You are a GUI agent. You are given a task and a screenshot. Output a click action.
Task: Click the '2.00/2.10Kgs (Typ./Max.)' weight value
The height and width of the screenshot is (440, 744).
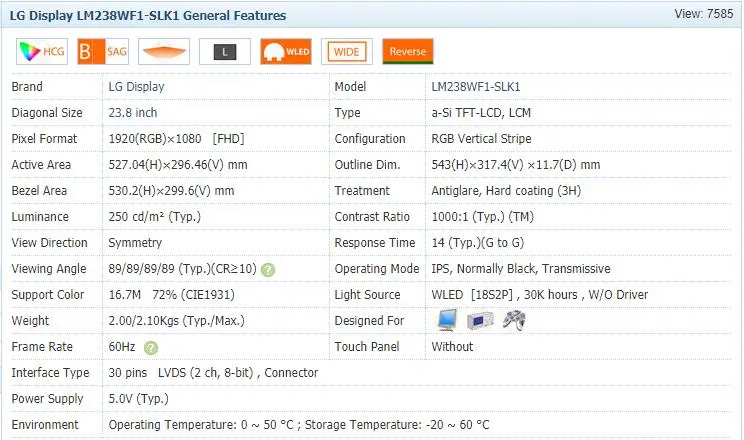click(x=177, y=321)
